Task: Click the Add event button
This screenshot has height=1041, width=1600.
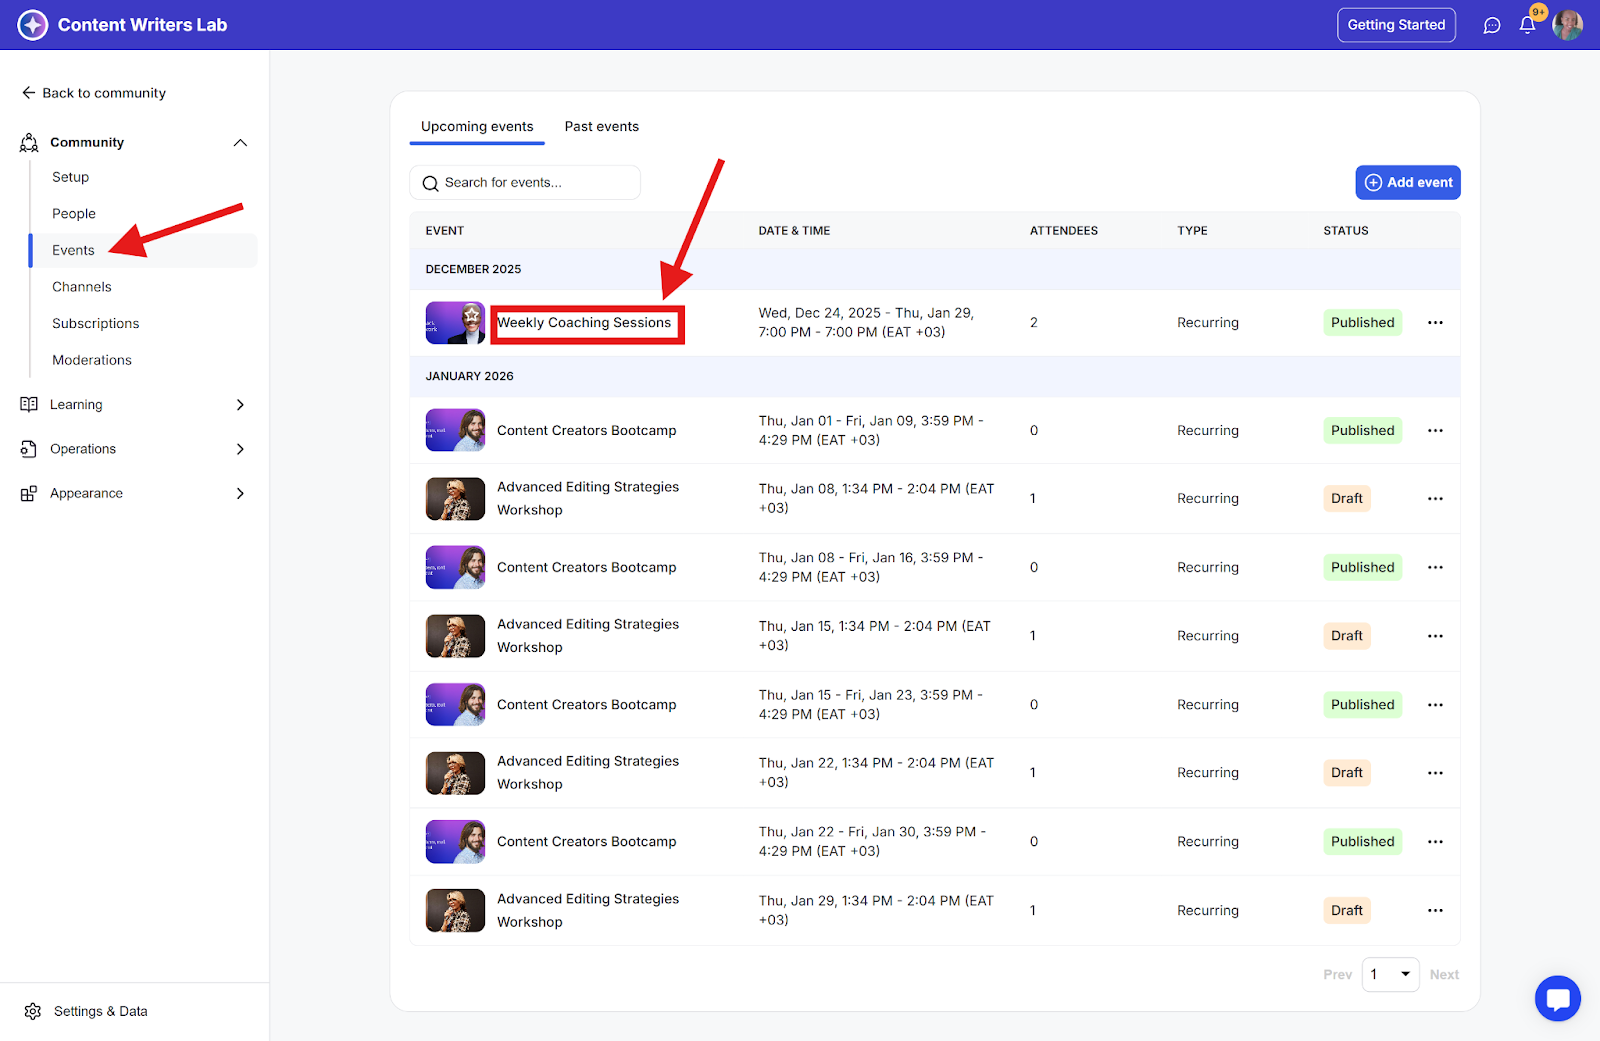Action: pyautogui.click(x=1407, y=182)
